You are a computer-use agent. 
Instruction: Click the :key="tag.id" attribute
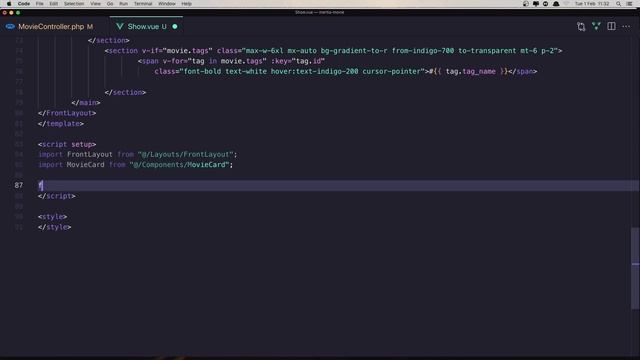click(x=298, y=61)
